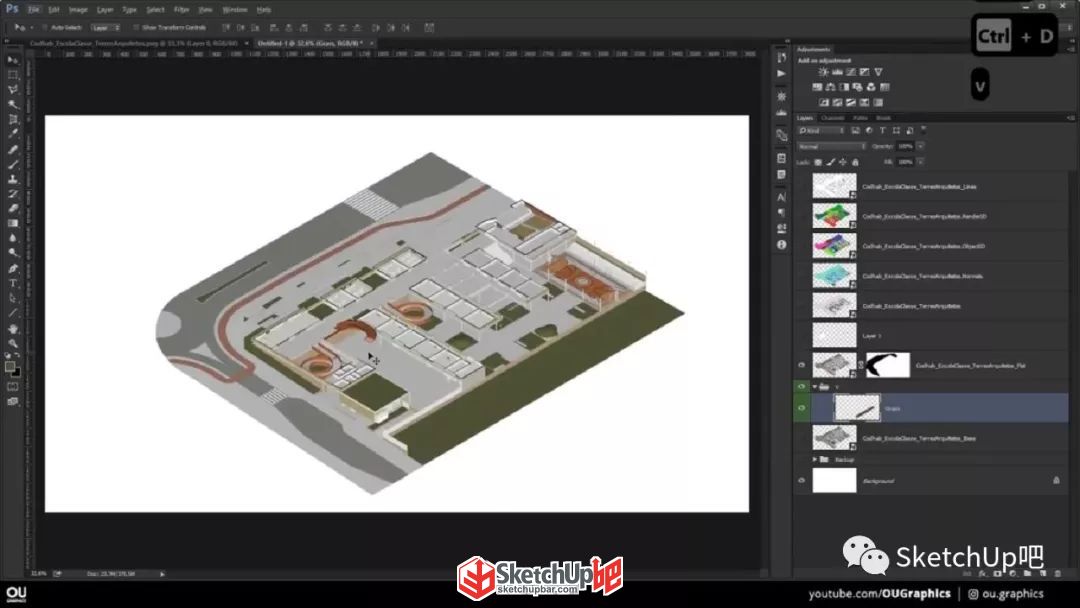Select the Rectangular Marquee tool

point(13,74)
